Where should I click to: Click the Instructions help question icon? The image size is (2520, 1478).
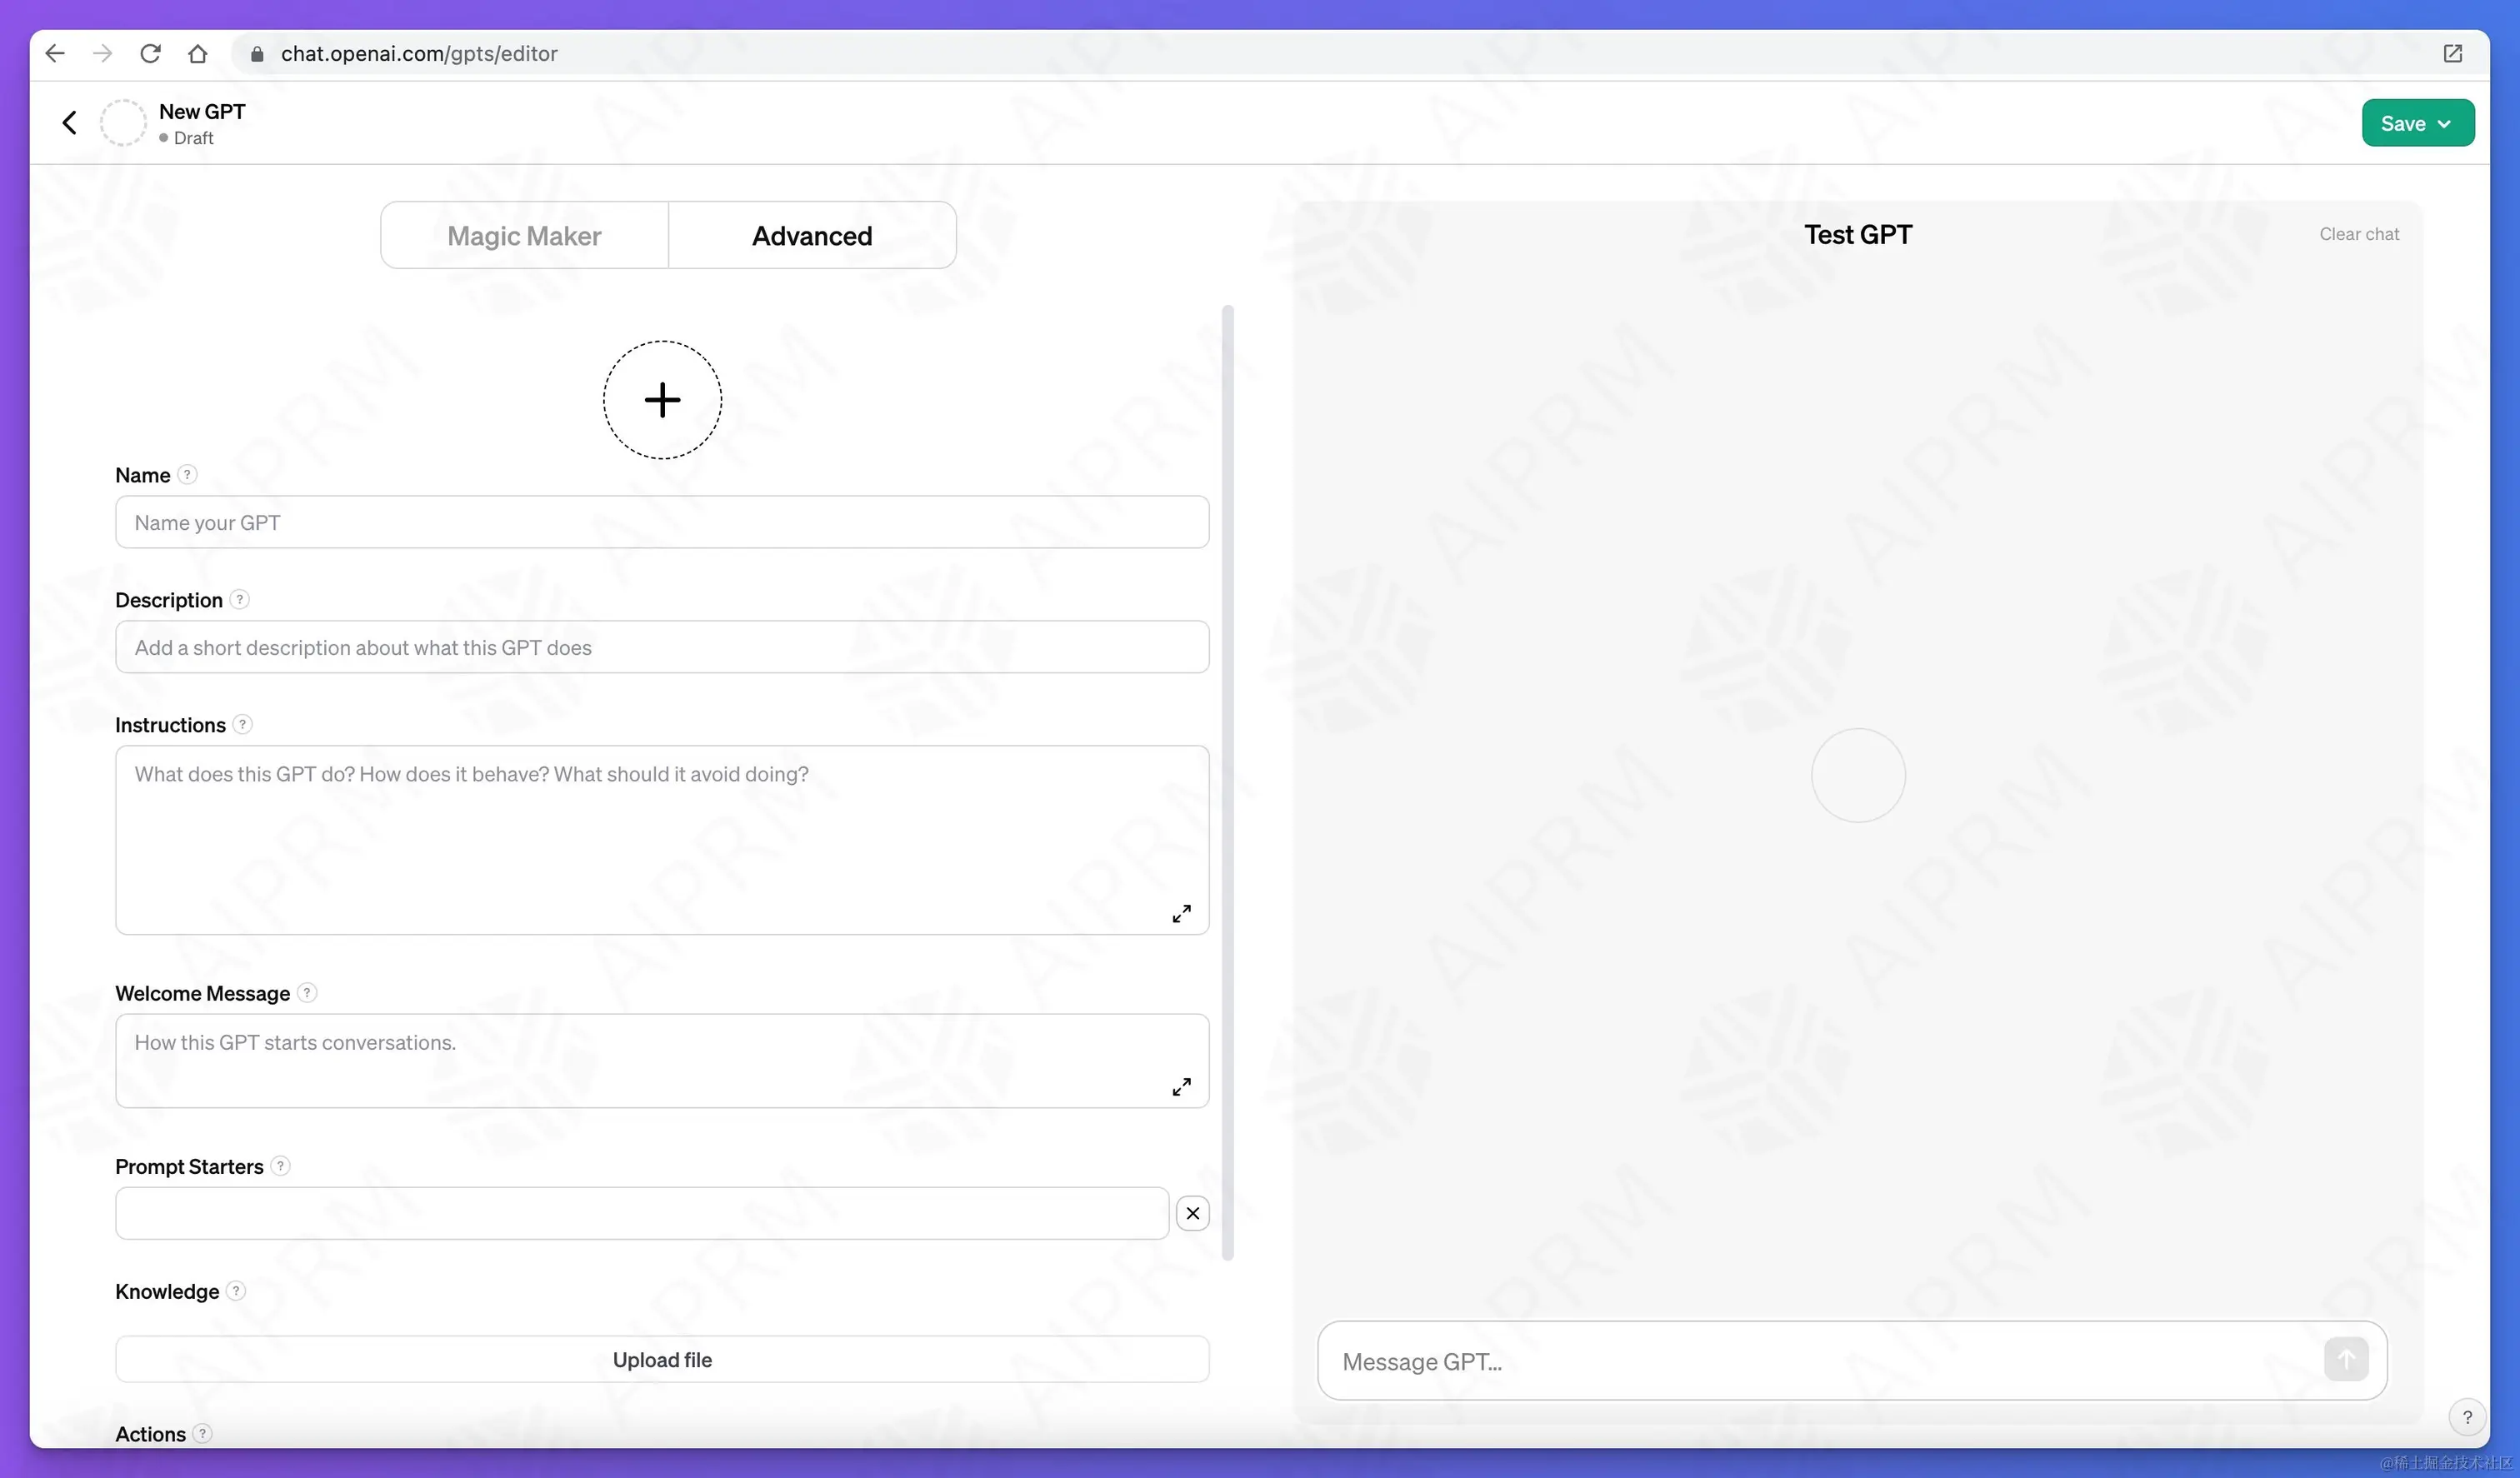(242, 725)
